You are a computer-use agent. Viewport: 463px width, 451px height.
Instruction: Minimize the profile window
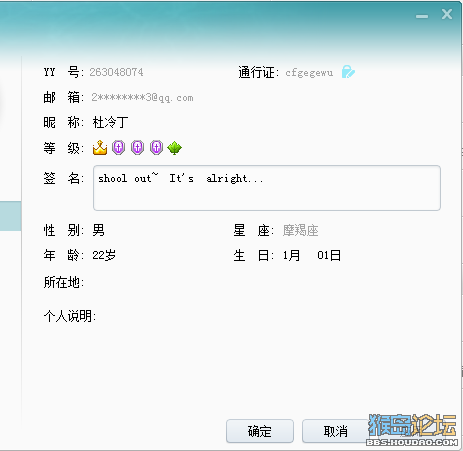point(422,16)
